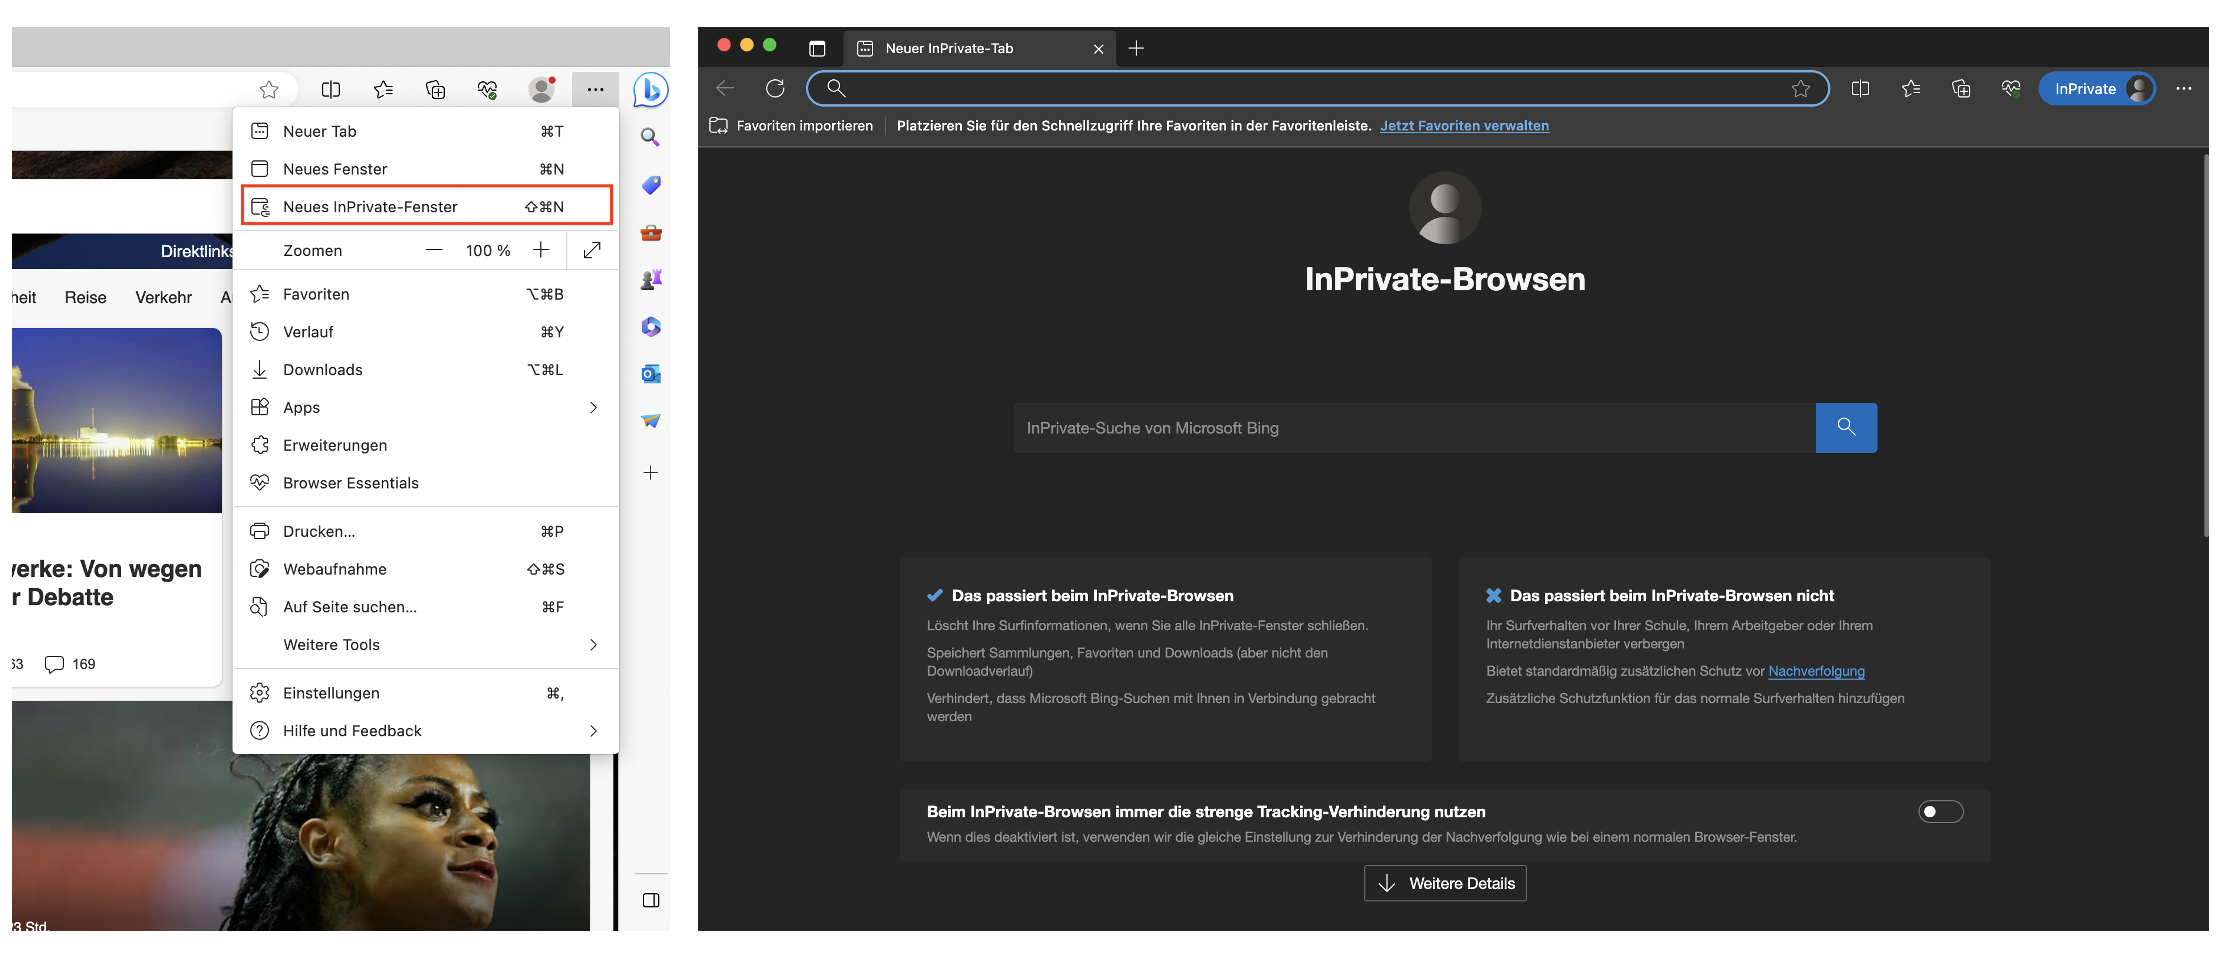Open favorites list in the InPrivate window toolbar

(x=1911, y=89)
